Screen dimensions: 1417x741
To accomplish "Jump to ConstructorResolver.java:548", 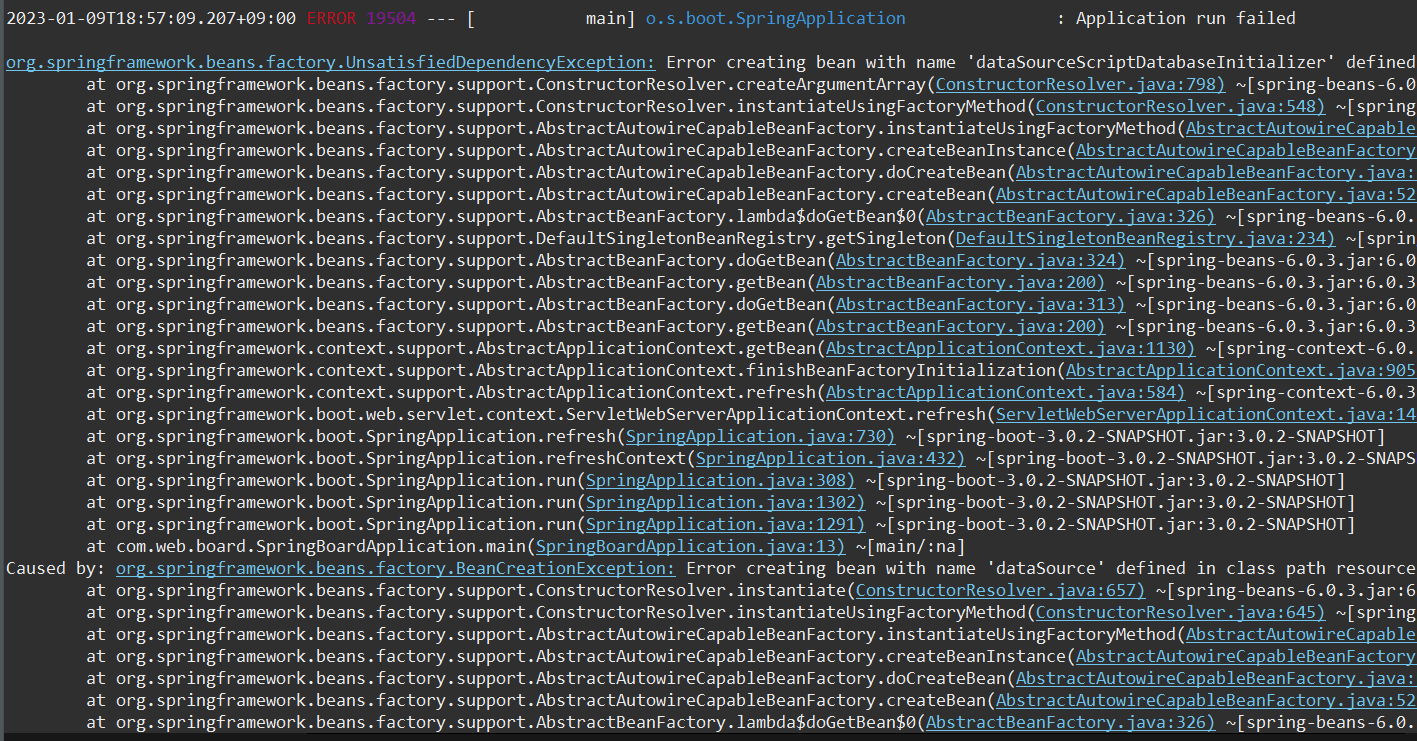I will click(1180, 106).
